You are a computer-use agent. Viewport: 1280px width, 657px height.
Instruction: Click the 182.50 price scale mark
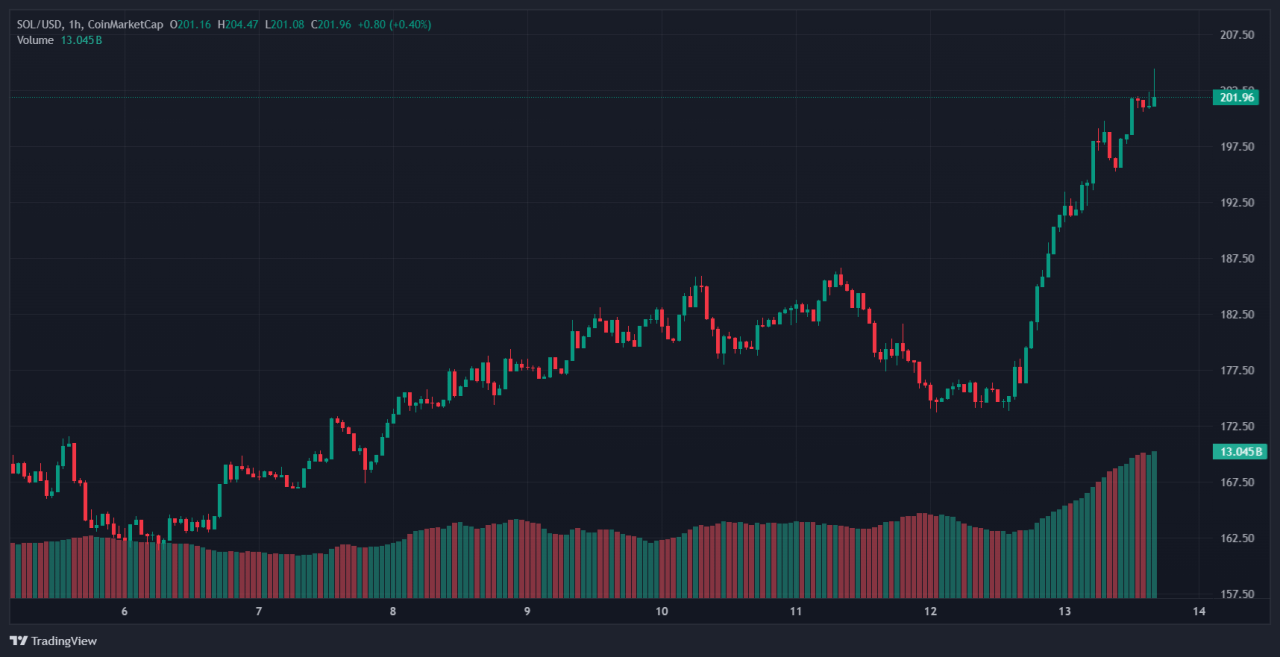(1232, 315)
